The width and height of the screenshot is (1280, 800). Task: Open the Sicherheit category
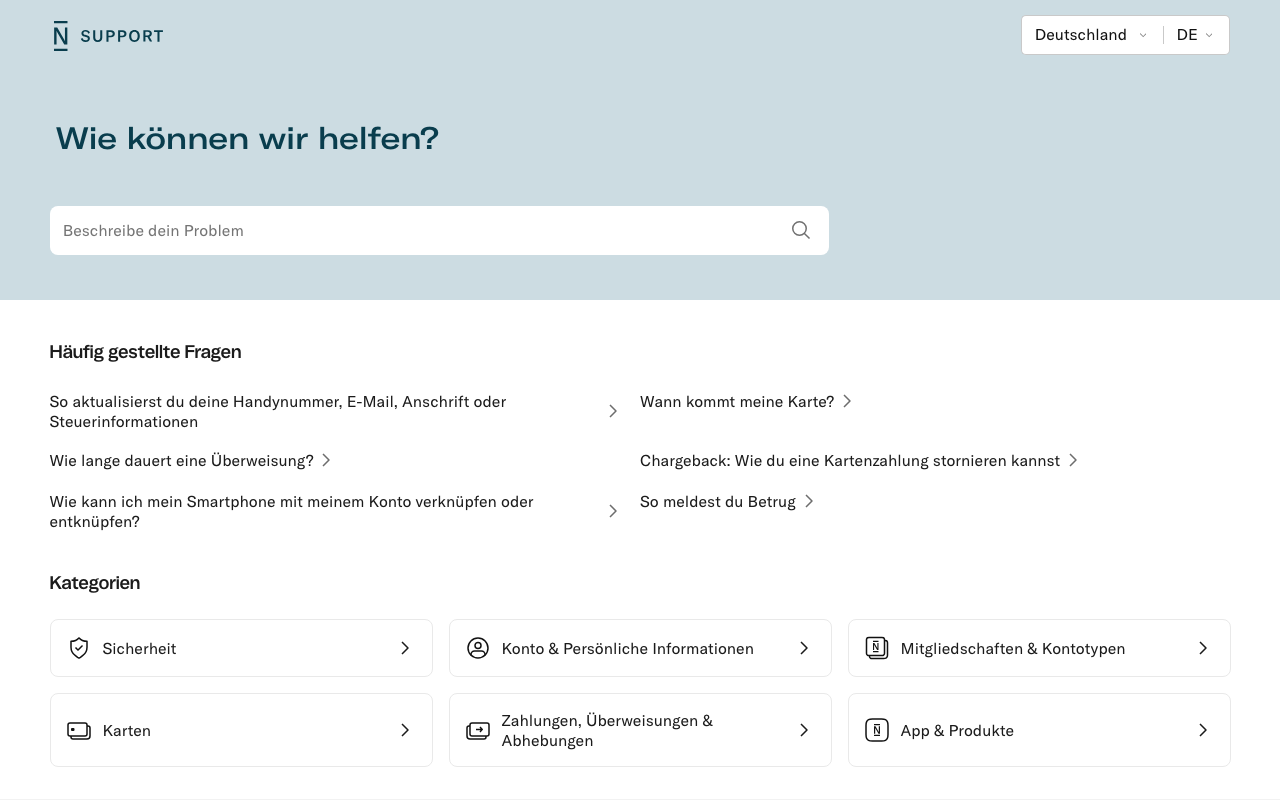tap(241, 648)
